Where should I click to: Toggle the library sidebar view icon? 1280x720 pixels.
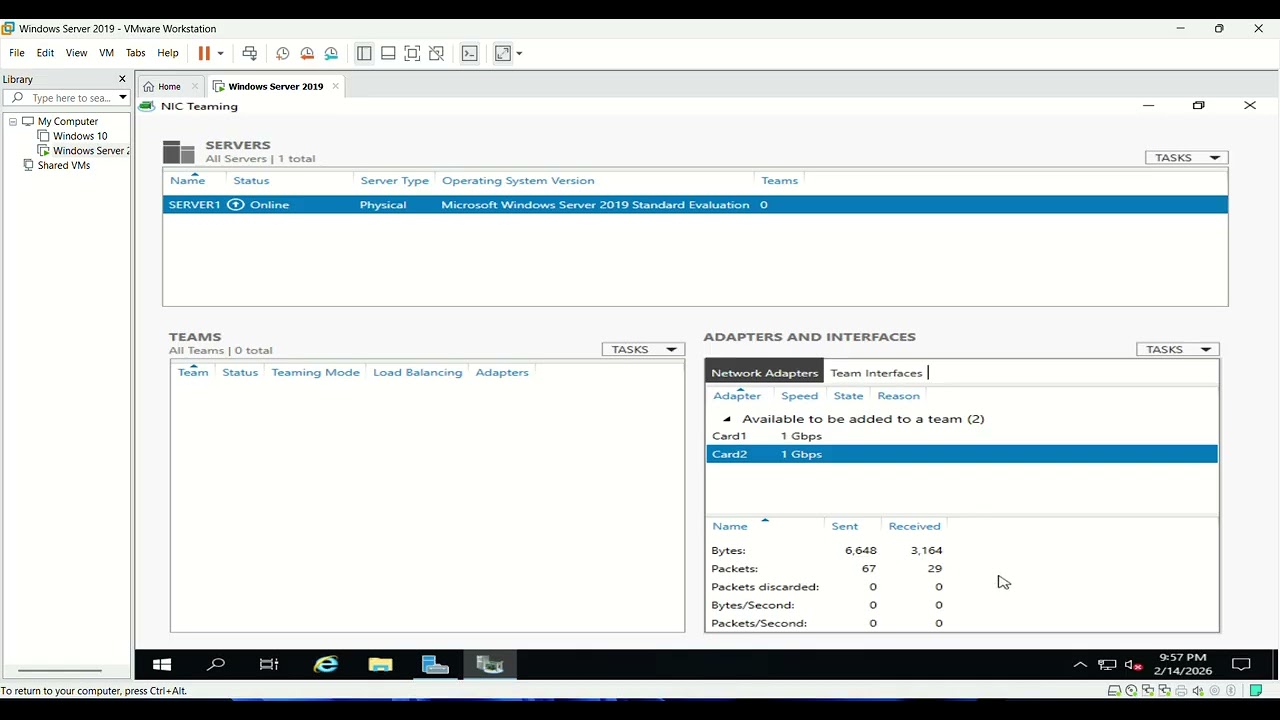pos(364,53)
